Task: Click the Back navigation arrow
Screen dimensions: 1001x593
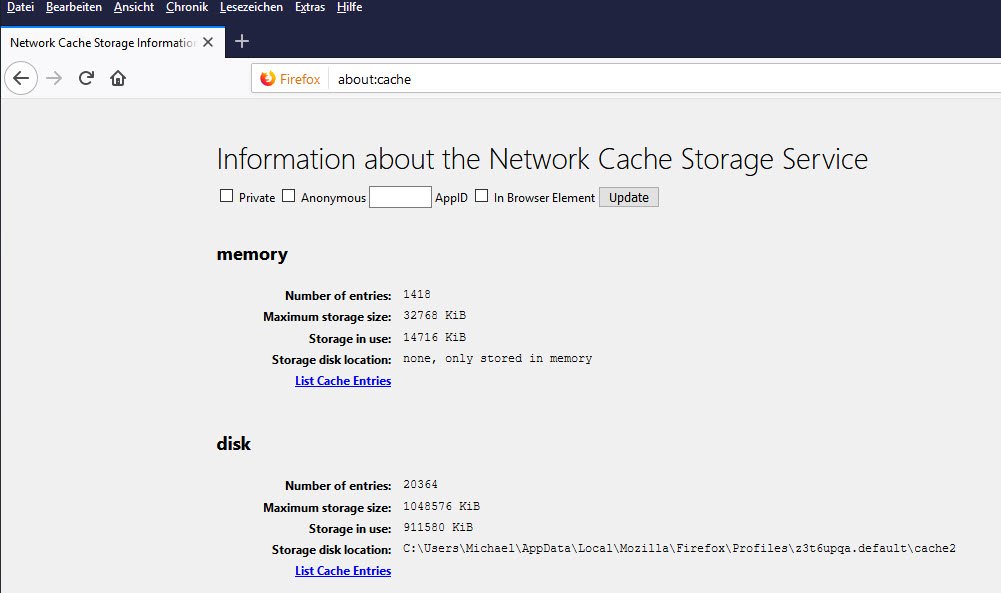Action: coord(22,79)
